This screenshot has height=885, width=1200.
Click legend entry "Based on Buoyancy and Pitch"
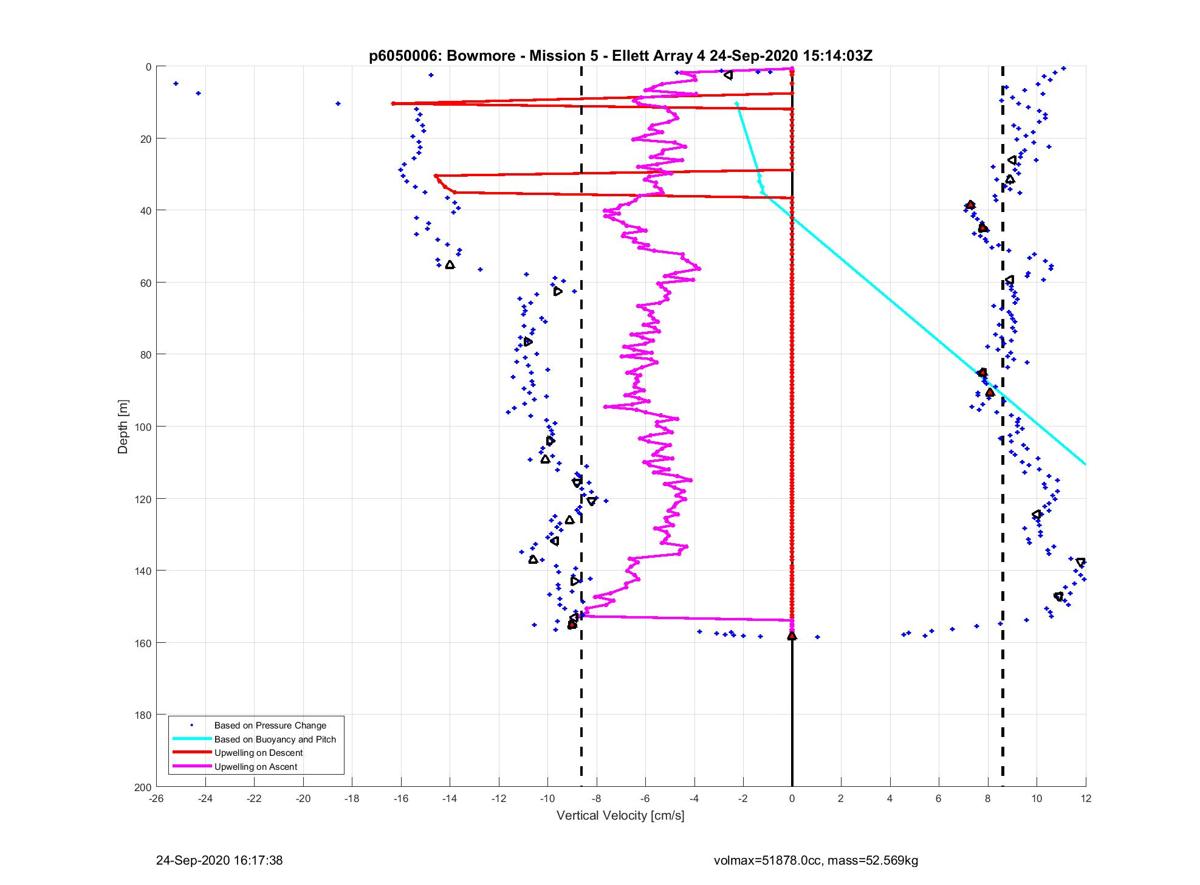[x=276, y=739]
